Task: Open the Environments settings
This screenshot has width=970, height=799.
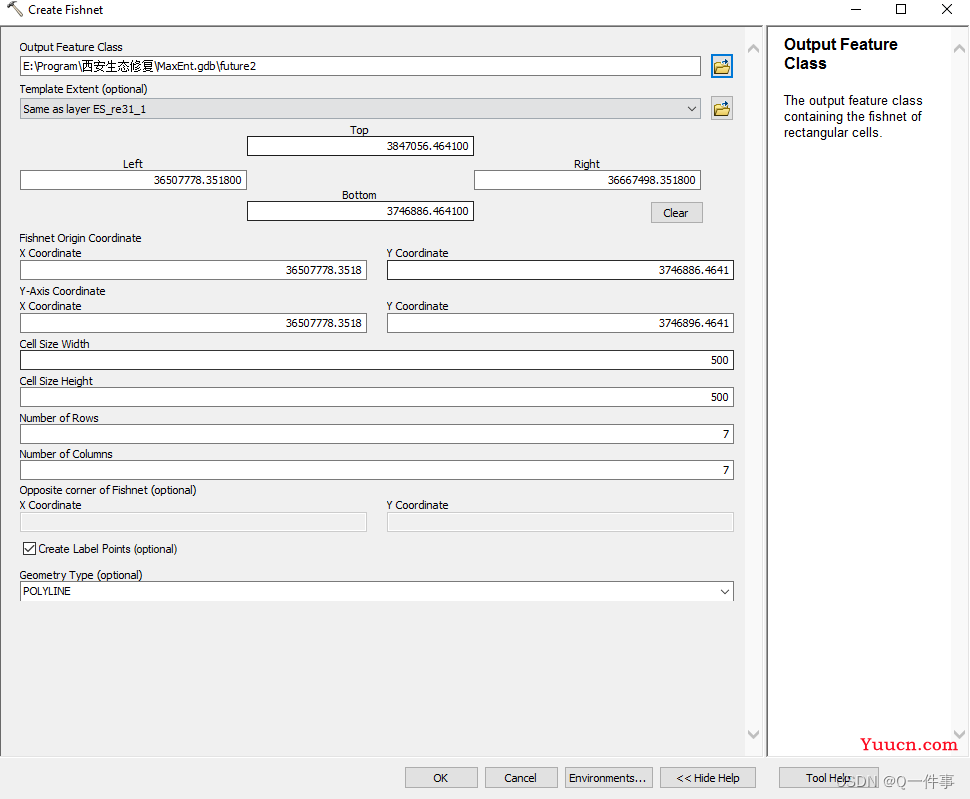Action: coord(608,777)
